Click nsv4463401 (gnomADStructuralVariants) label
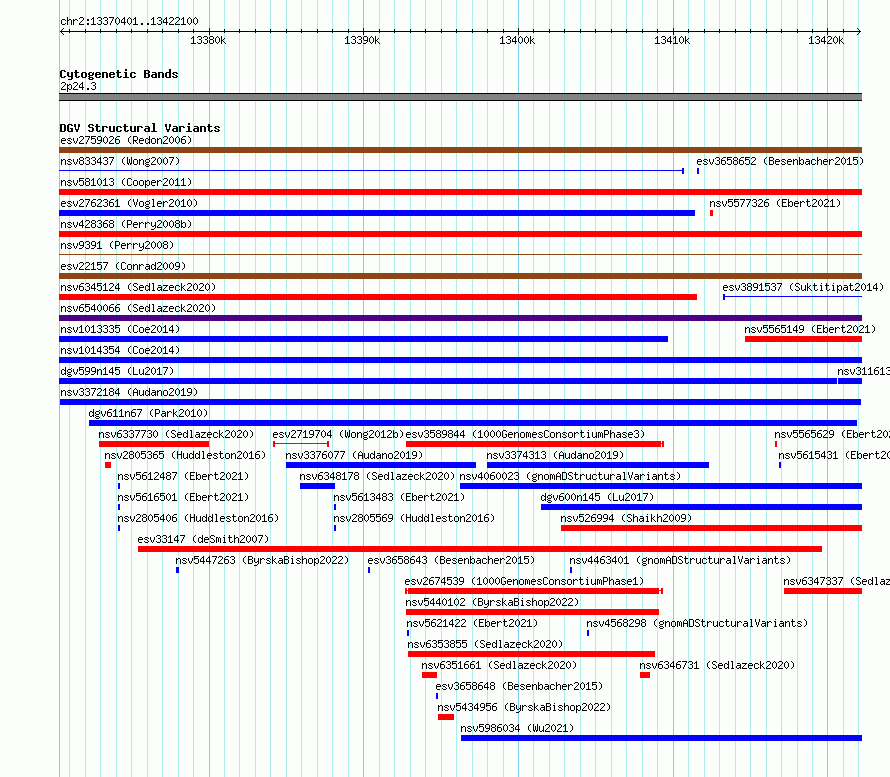Screen dimensions: 890x777 tap(680, 560)
